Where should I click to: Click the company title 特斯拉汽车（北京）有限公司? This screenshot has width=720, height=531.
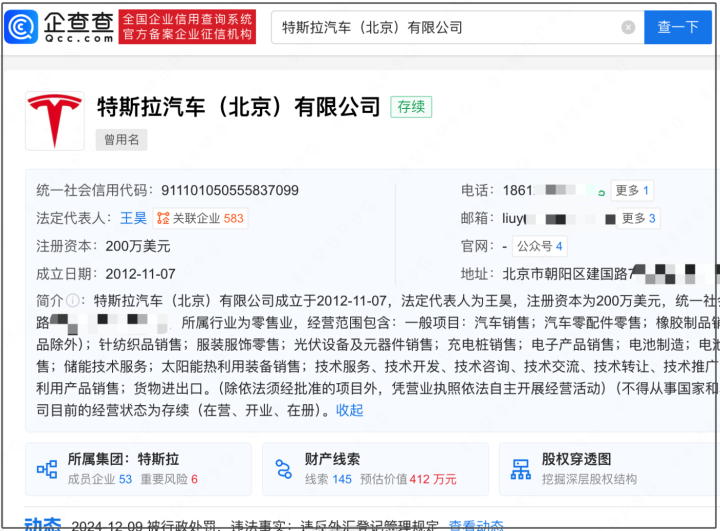239,107
